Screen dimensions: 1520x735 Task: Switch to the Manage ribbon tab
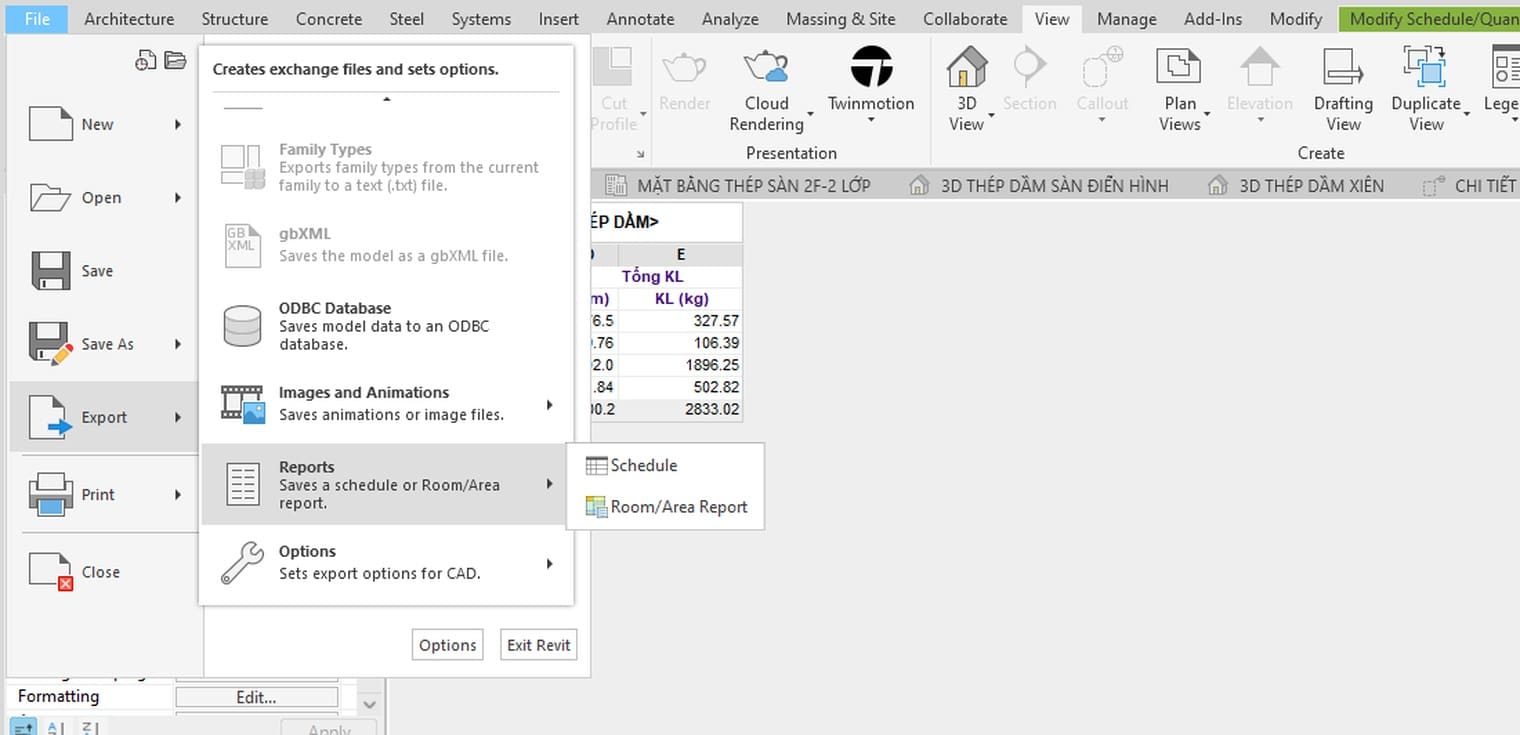click(1126, 18)
